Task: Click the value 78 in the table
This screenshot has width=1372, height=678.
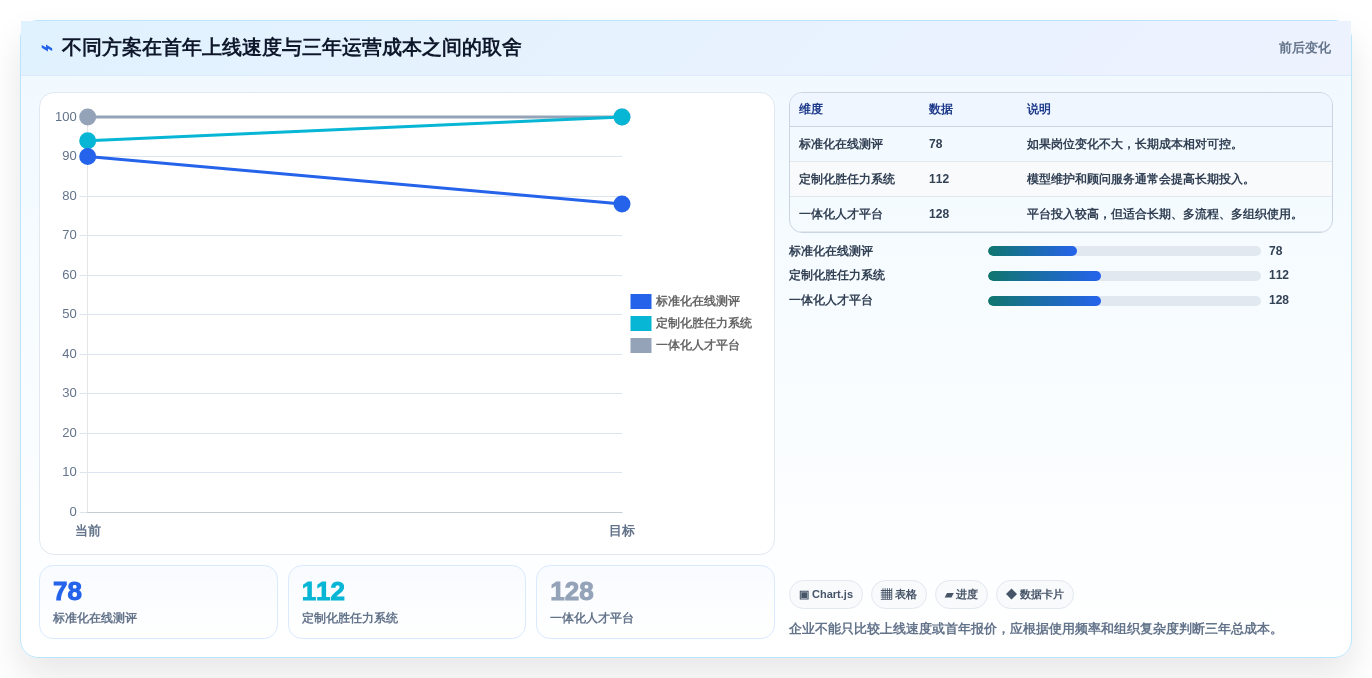Action: click(x=936, y=144)
